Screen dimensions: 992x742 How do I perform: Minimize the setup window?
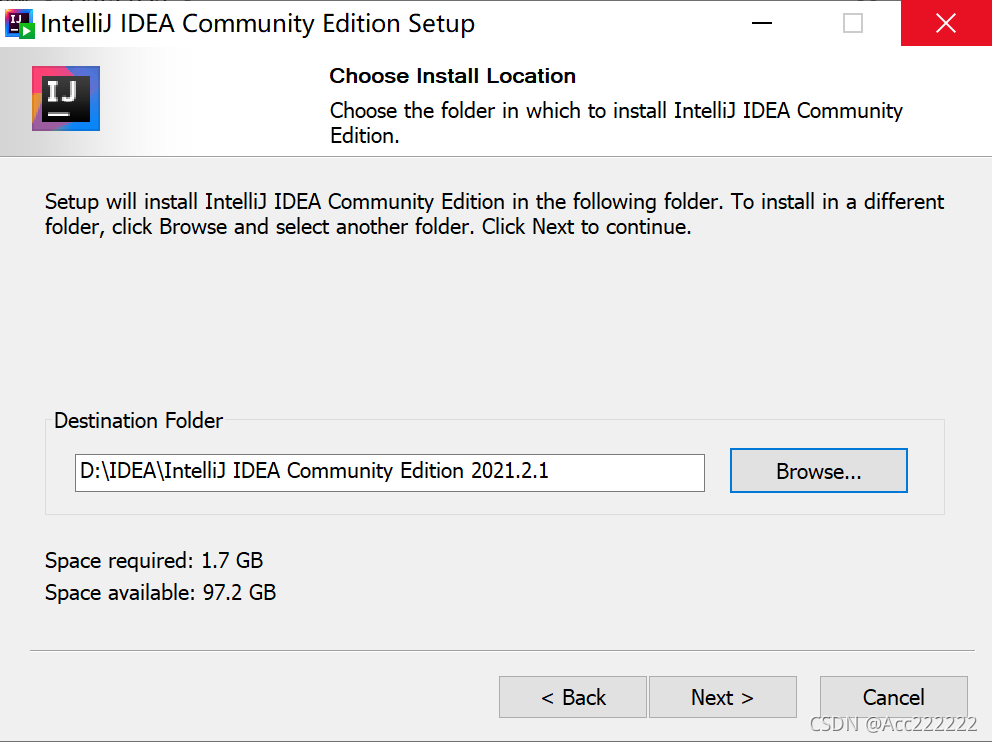(760, 23)
